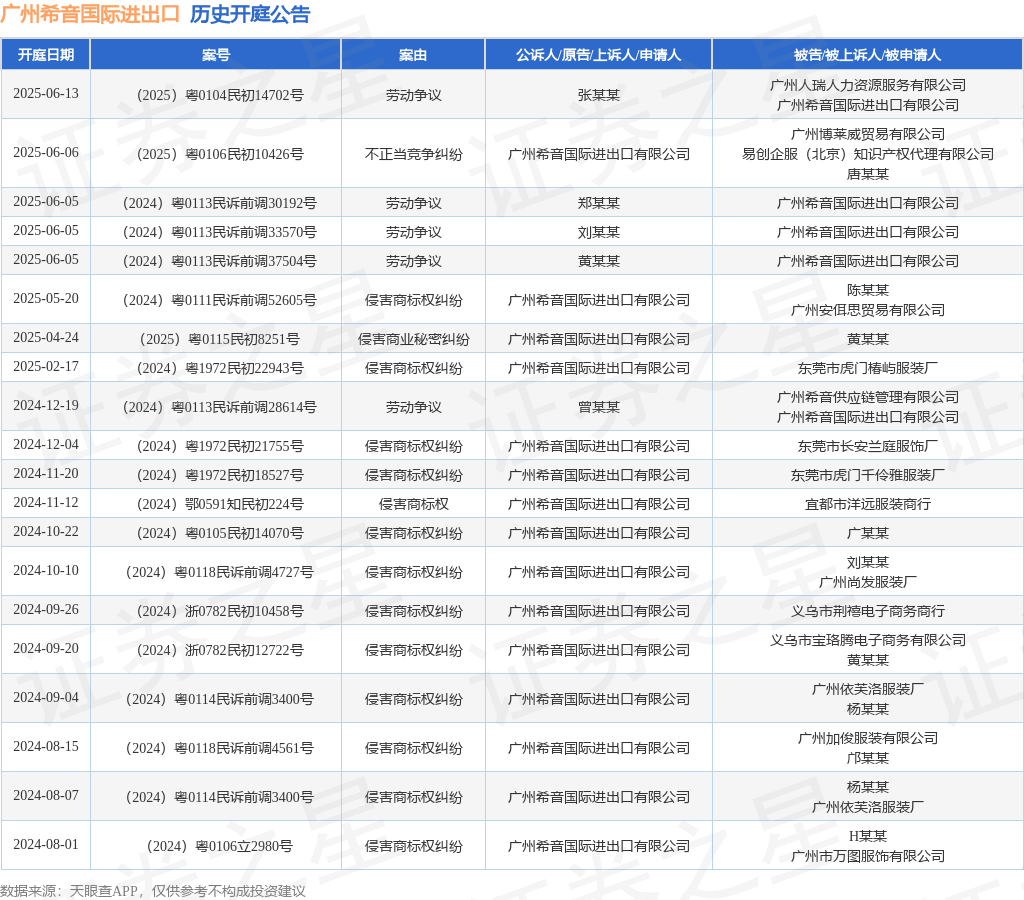Click defendant 义乌市荆禧电子商务商行
The width and height of the screenshot is (1024, 900).
pos(868,611)
